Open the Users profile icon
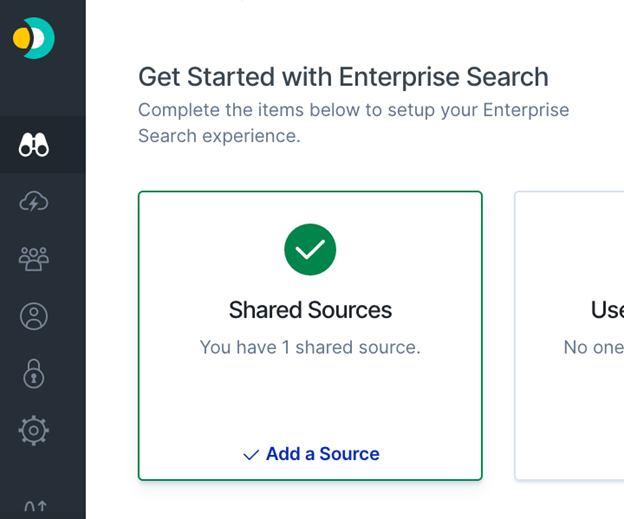The height and width of the screenshot is (519, 624). pyautogui.click(x=34, y=316)
